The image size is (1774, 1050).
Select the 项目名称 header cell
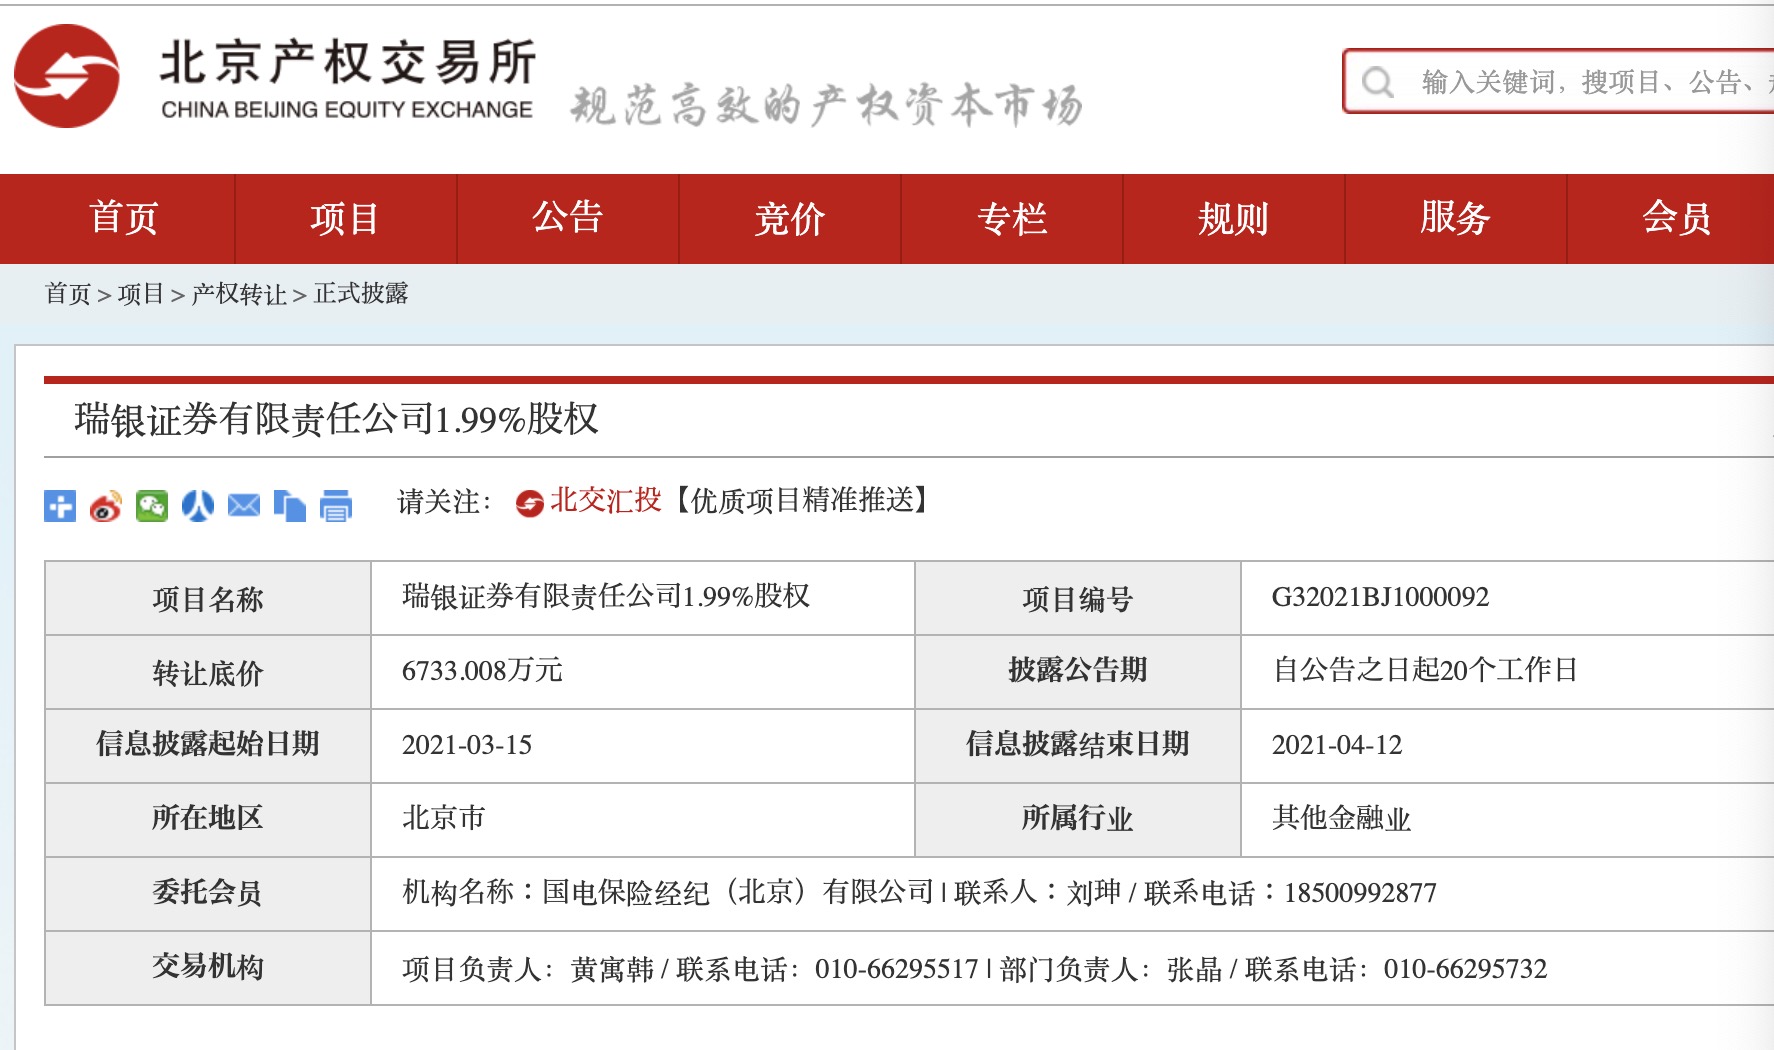(208, 599)
